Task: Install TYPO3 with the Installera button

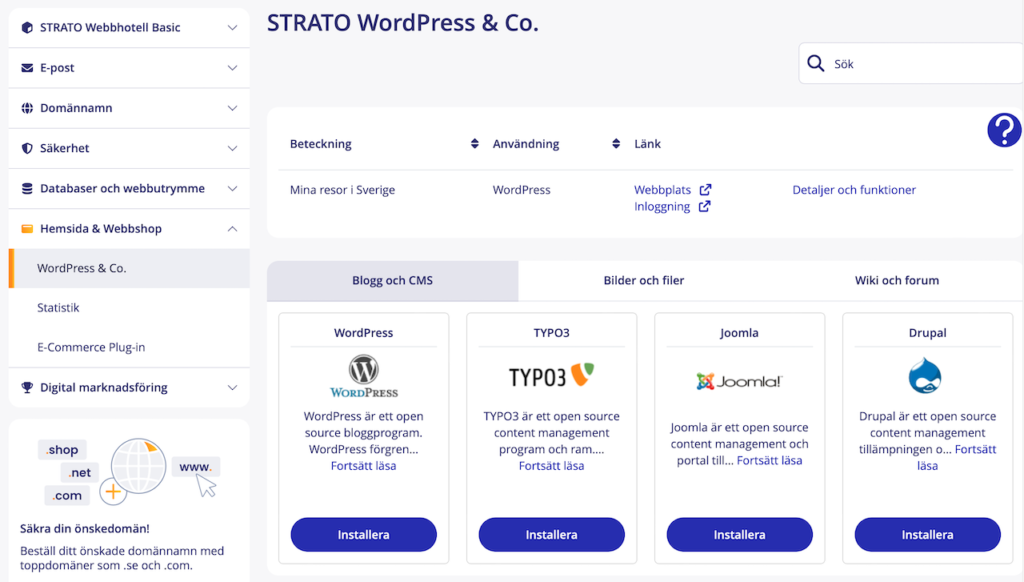Action: (x=551, y=534)
